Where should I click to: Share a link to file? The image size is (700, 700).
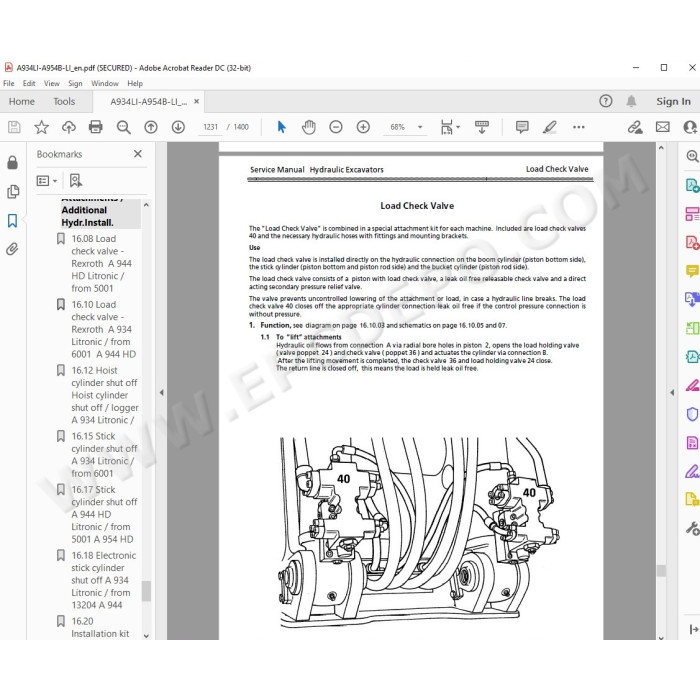coord(635,127)
